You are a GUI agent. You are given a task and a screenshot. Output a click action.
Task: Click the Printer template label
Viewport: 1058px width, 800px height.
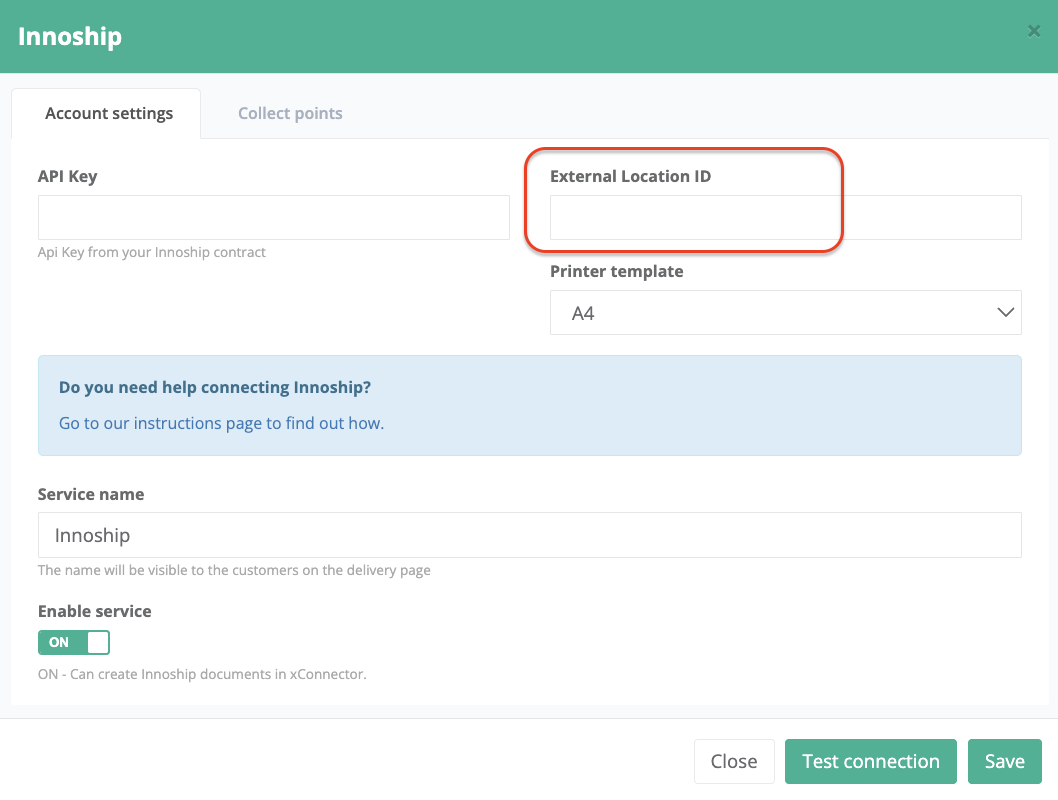(617, 271)
